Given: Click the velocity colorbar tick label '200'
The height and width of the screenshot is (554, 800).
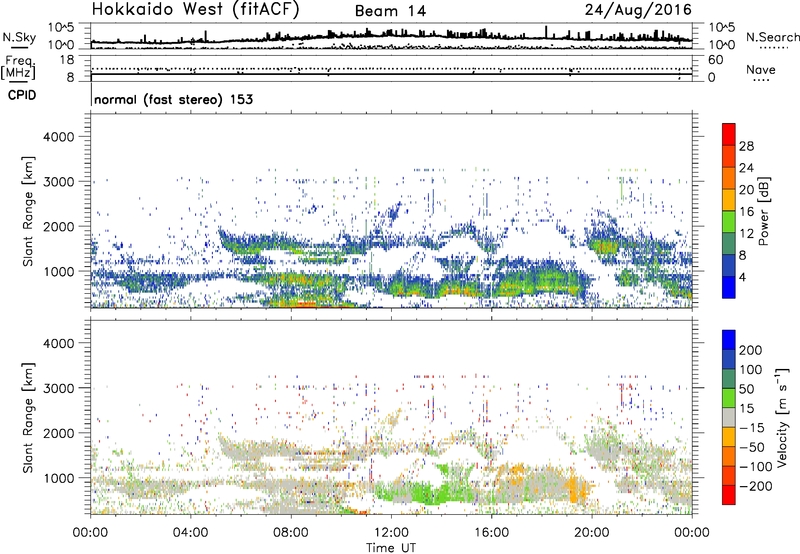Looking at the screenshot, I should (x=751, y=350).
